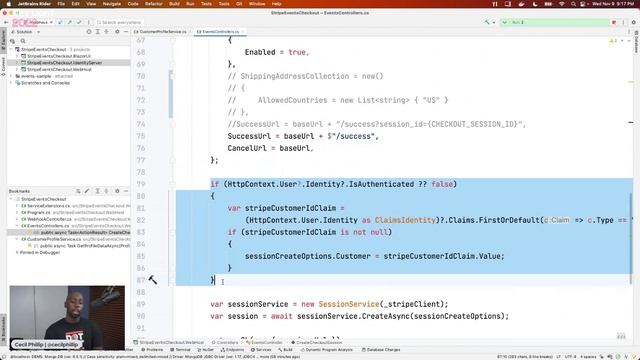The height and width of the screenshot is (360, 640).
Task: Open the Explorer side tool tab
Action: [x=3, y=40]
